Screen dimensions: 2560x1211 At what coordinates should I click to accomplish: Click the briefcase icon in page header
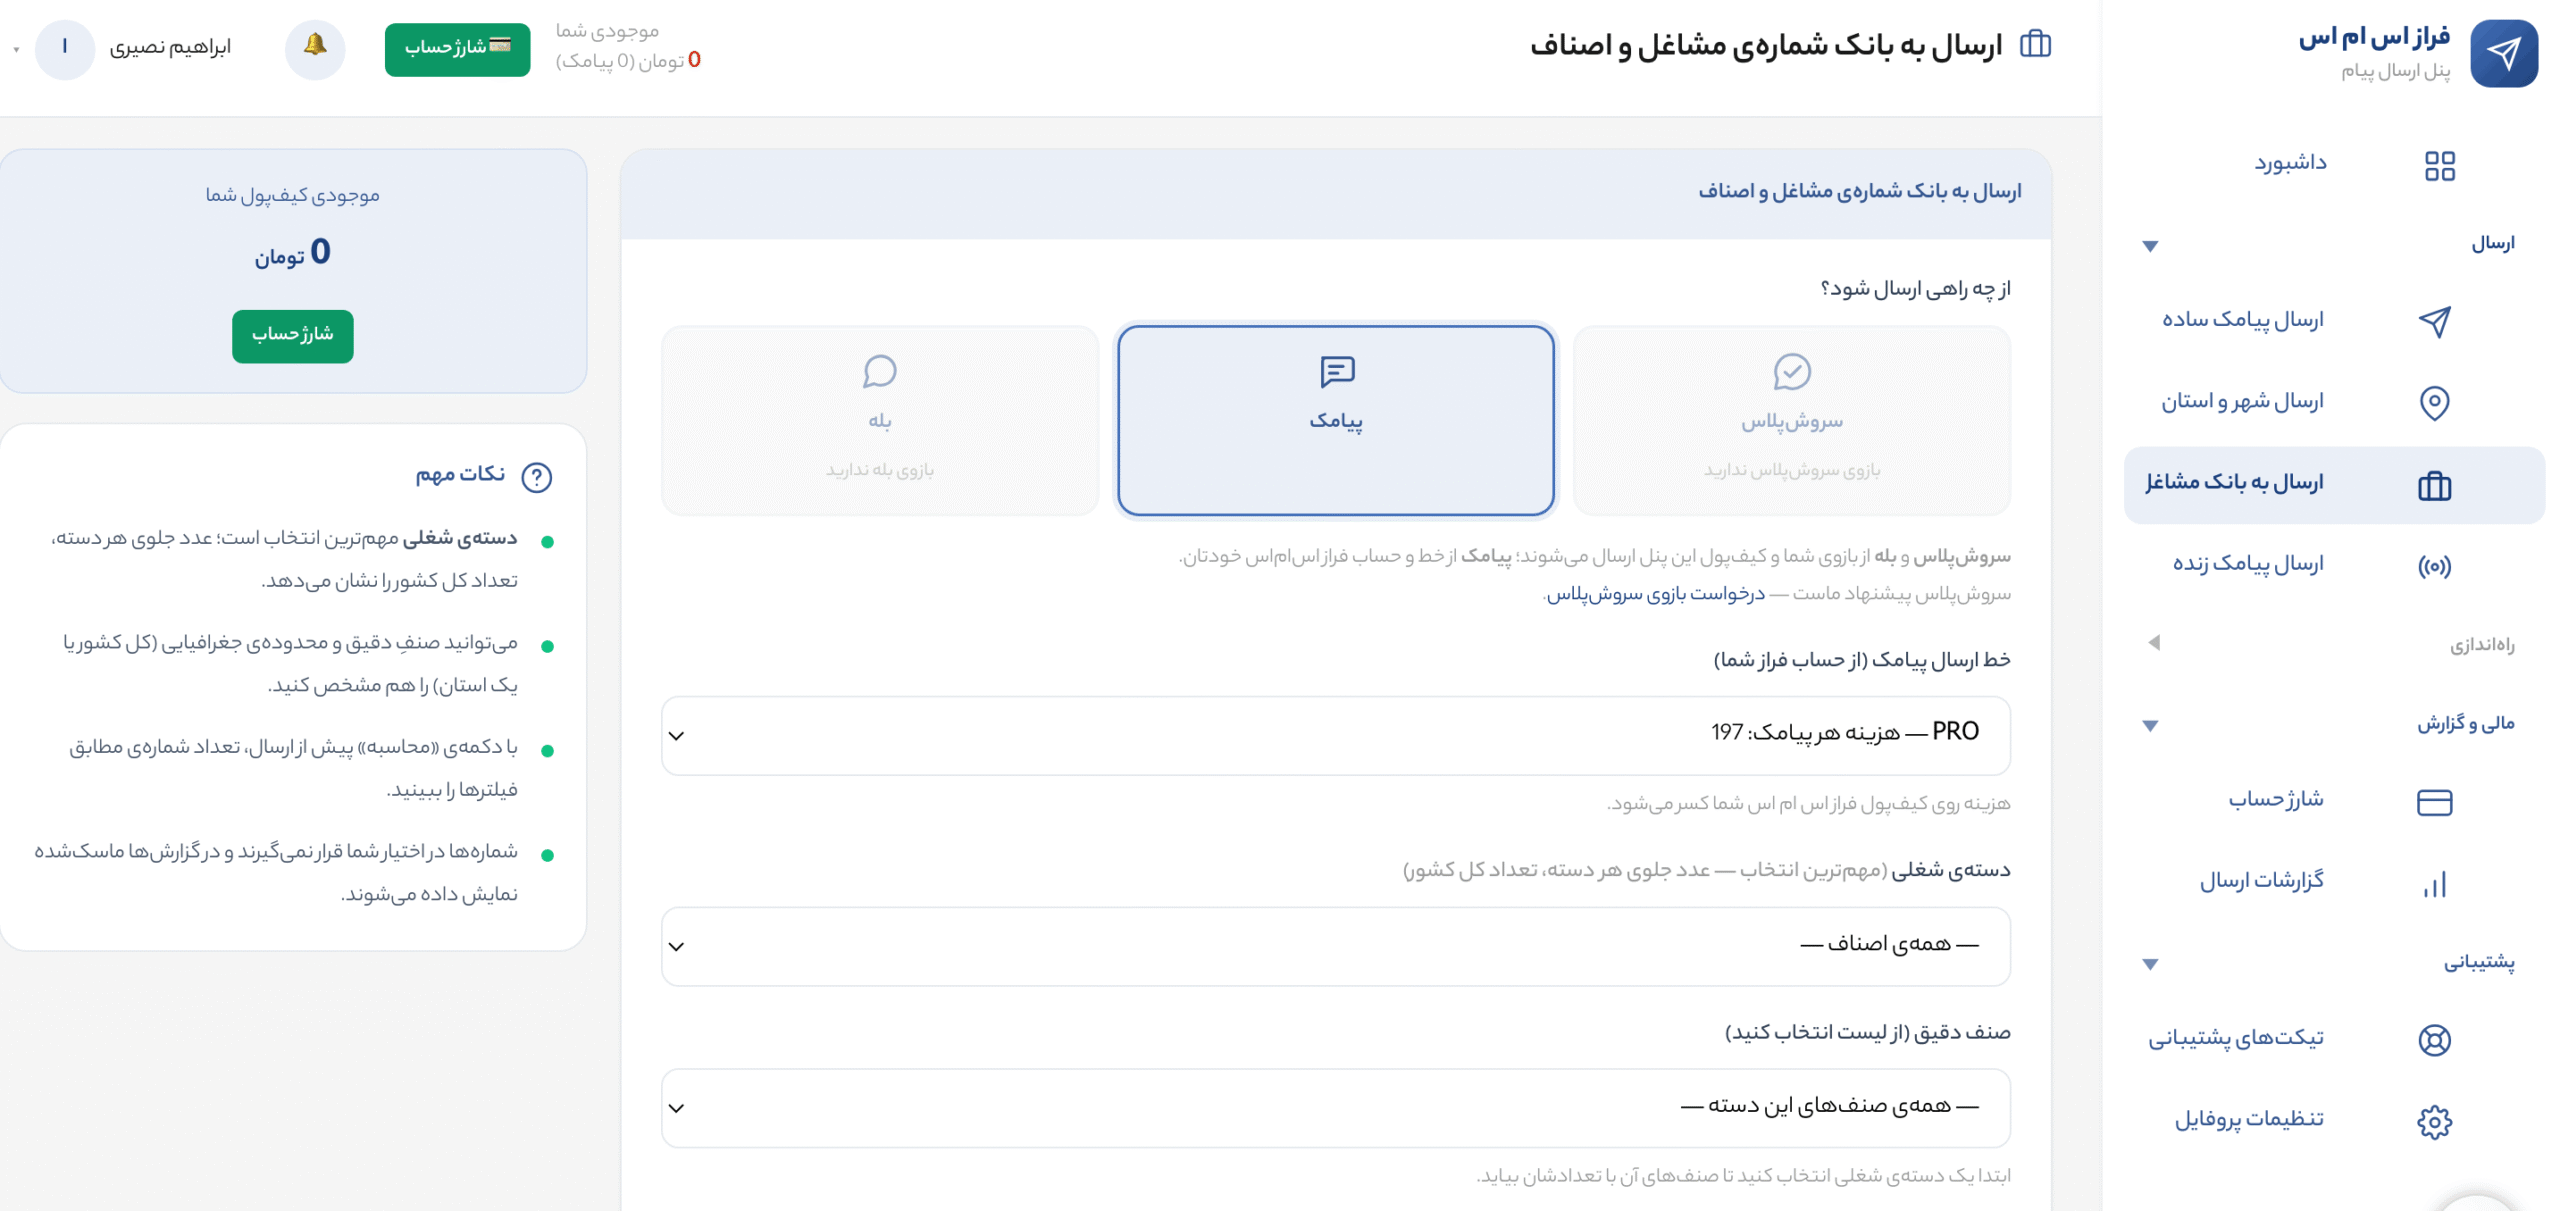tap(2034, 45)
